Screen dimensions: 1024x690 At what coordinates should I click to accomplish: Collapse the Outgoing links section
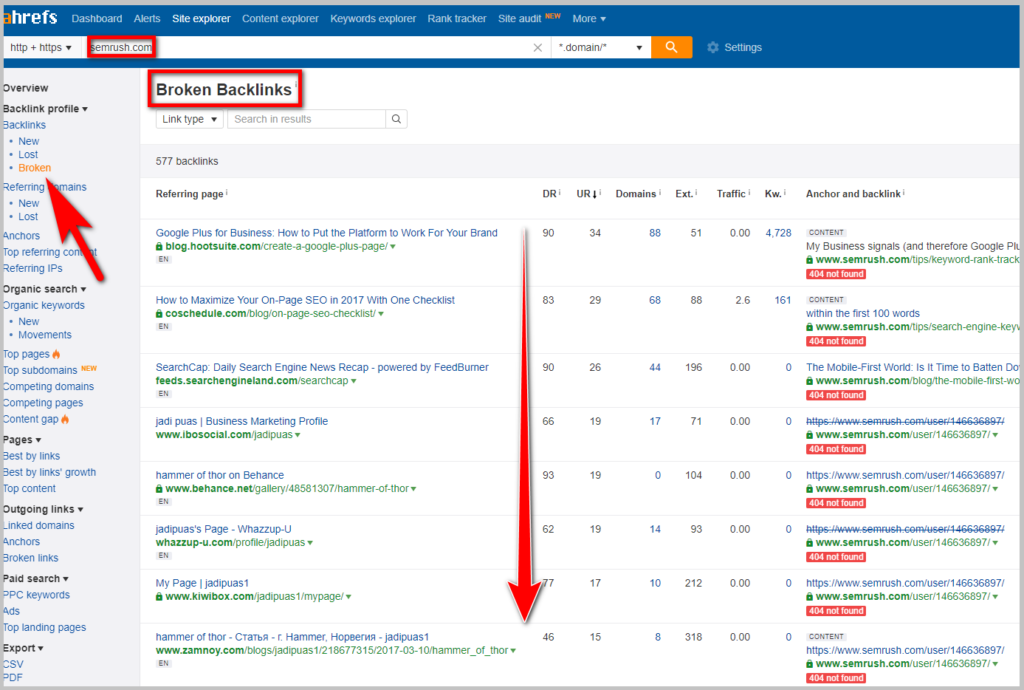click(x=43, y=509)
